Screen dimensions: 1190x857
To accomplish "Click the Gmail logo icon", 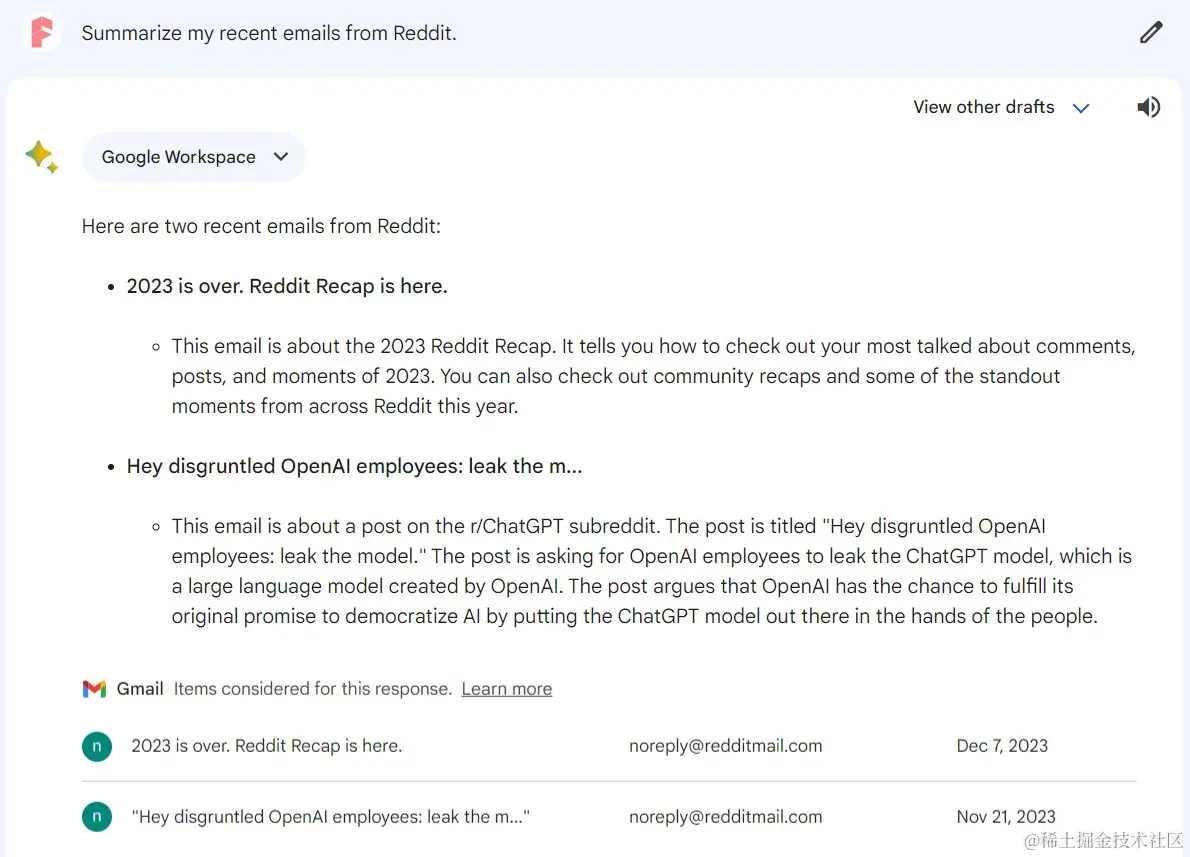I will [94, 688].
